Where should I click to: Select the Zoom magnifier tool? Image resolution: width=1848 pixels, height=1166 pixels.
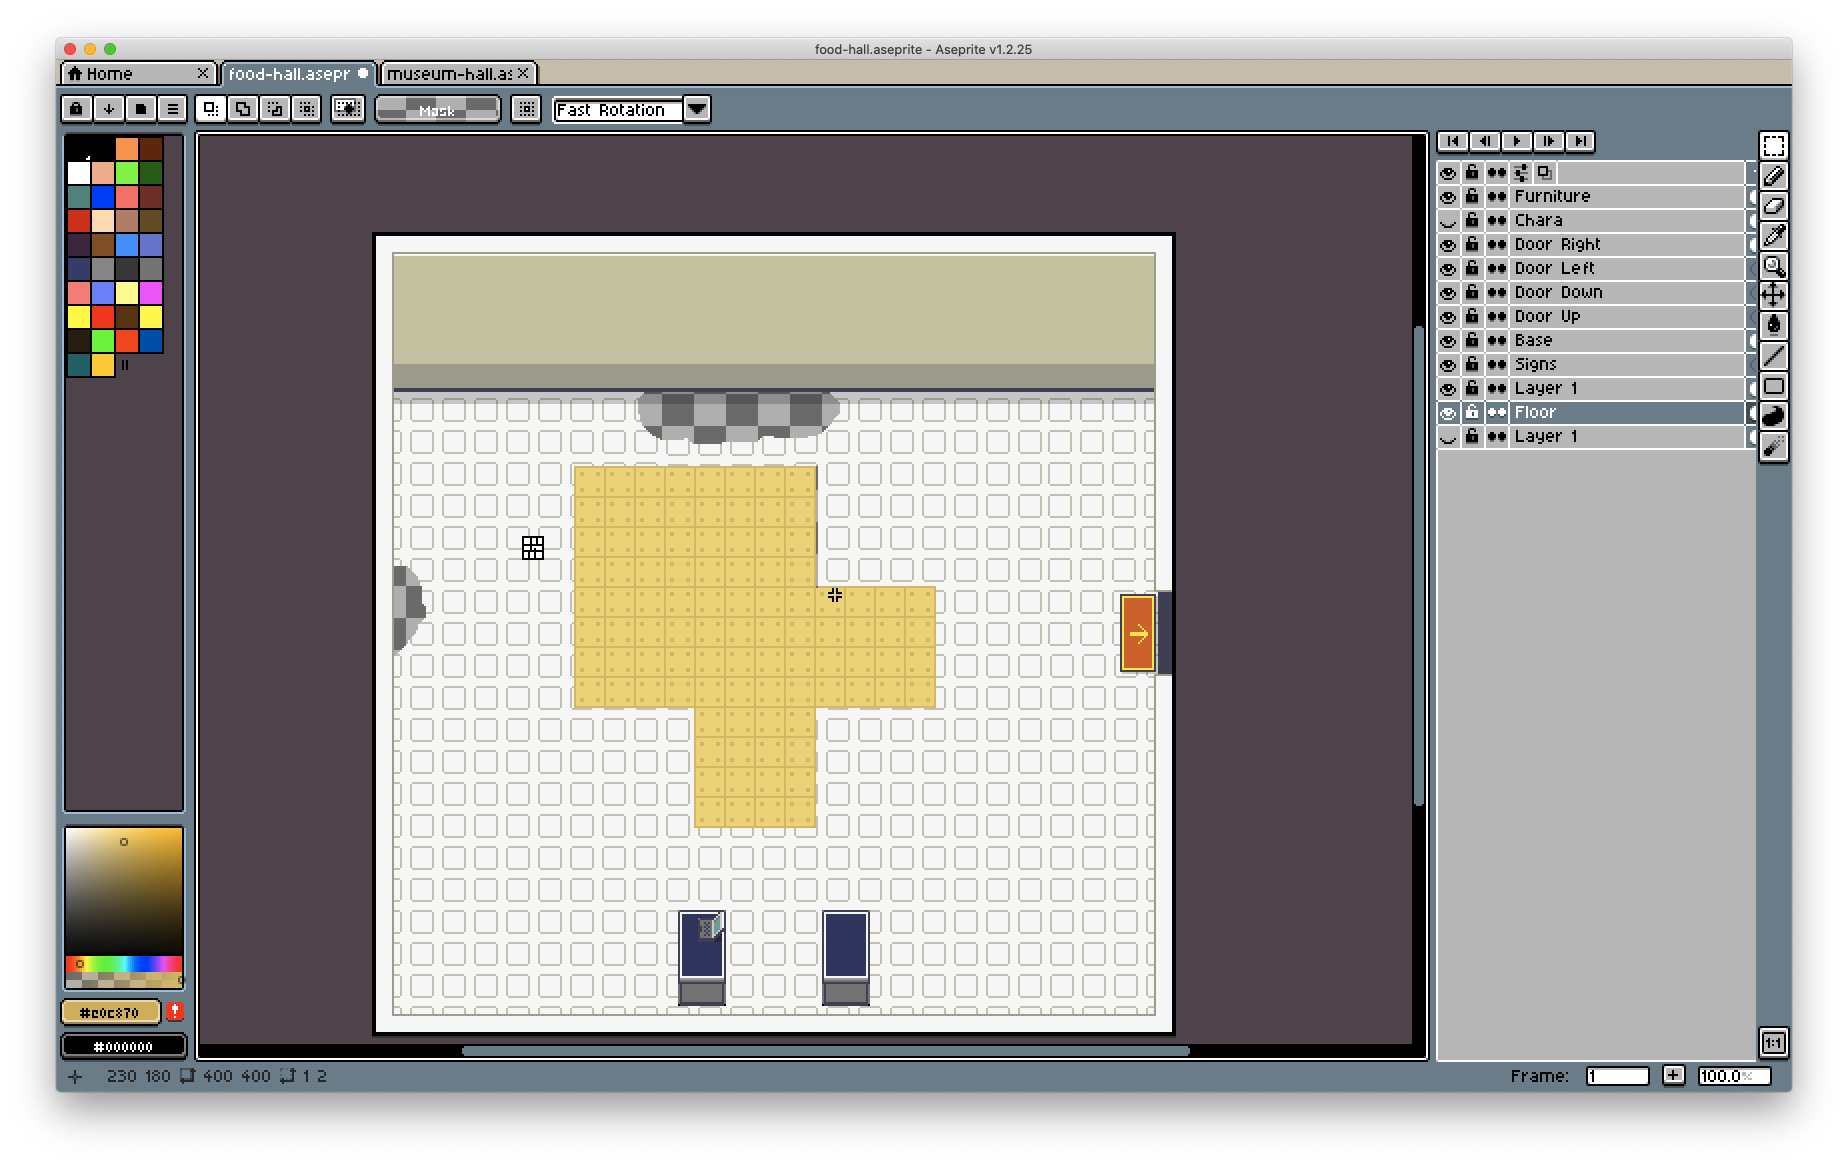(x=1773, y=266)
